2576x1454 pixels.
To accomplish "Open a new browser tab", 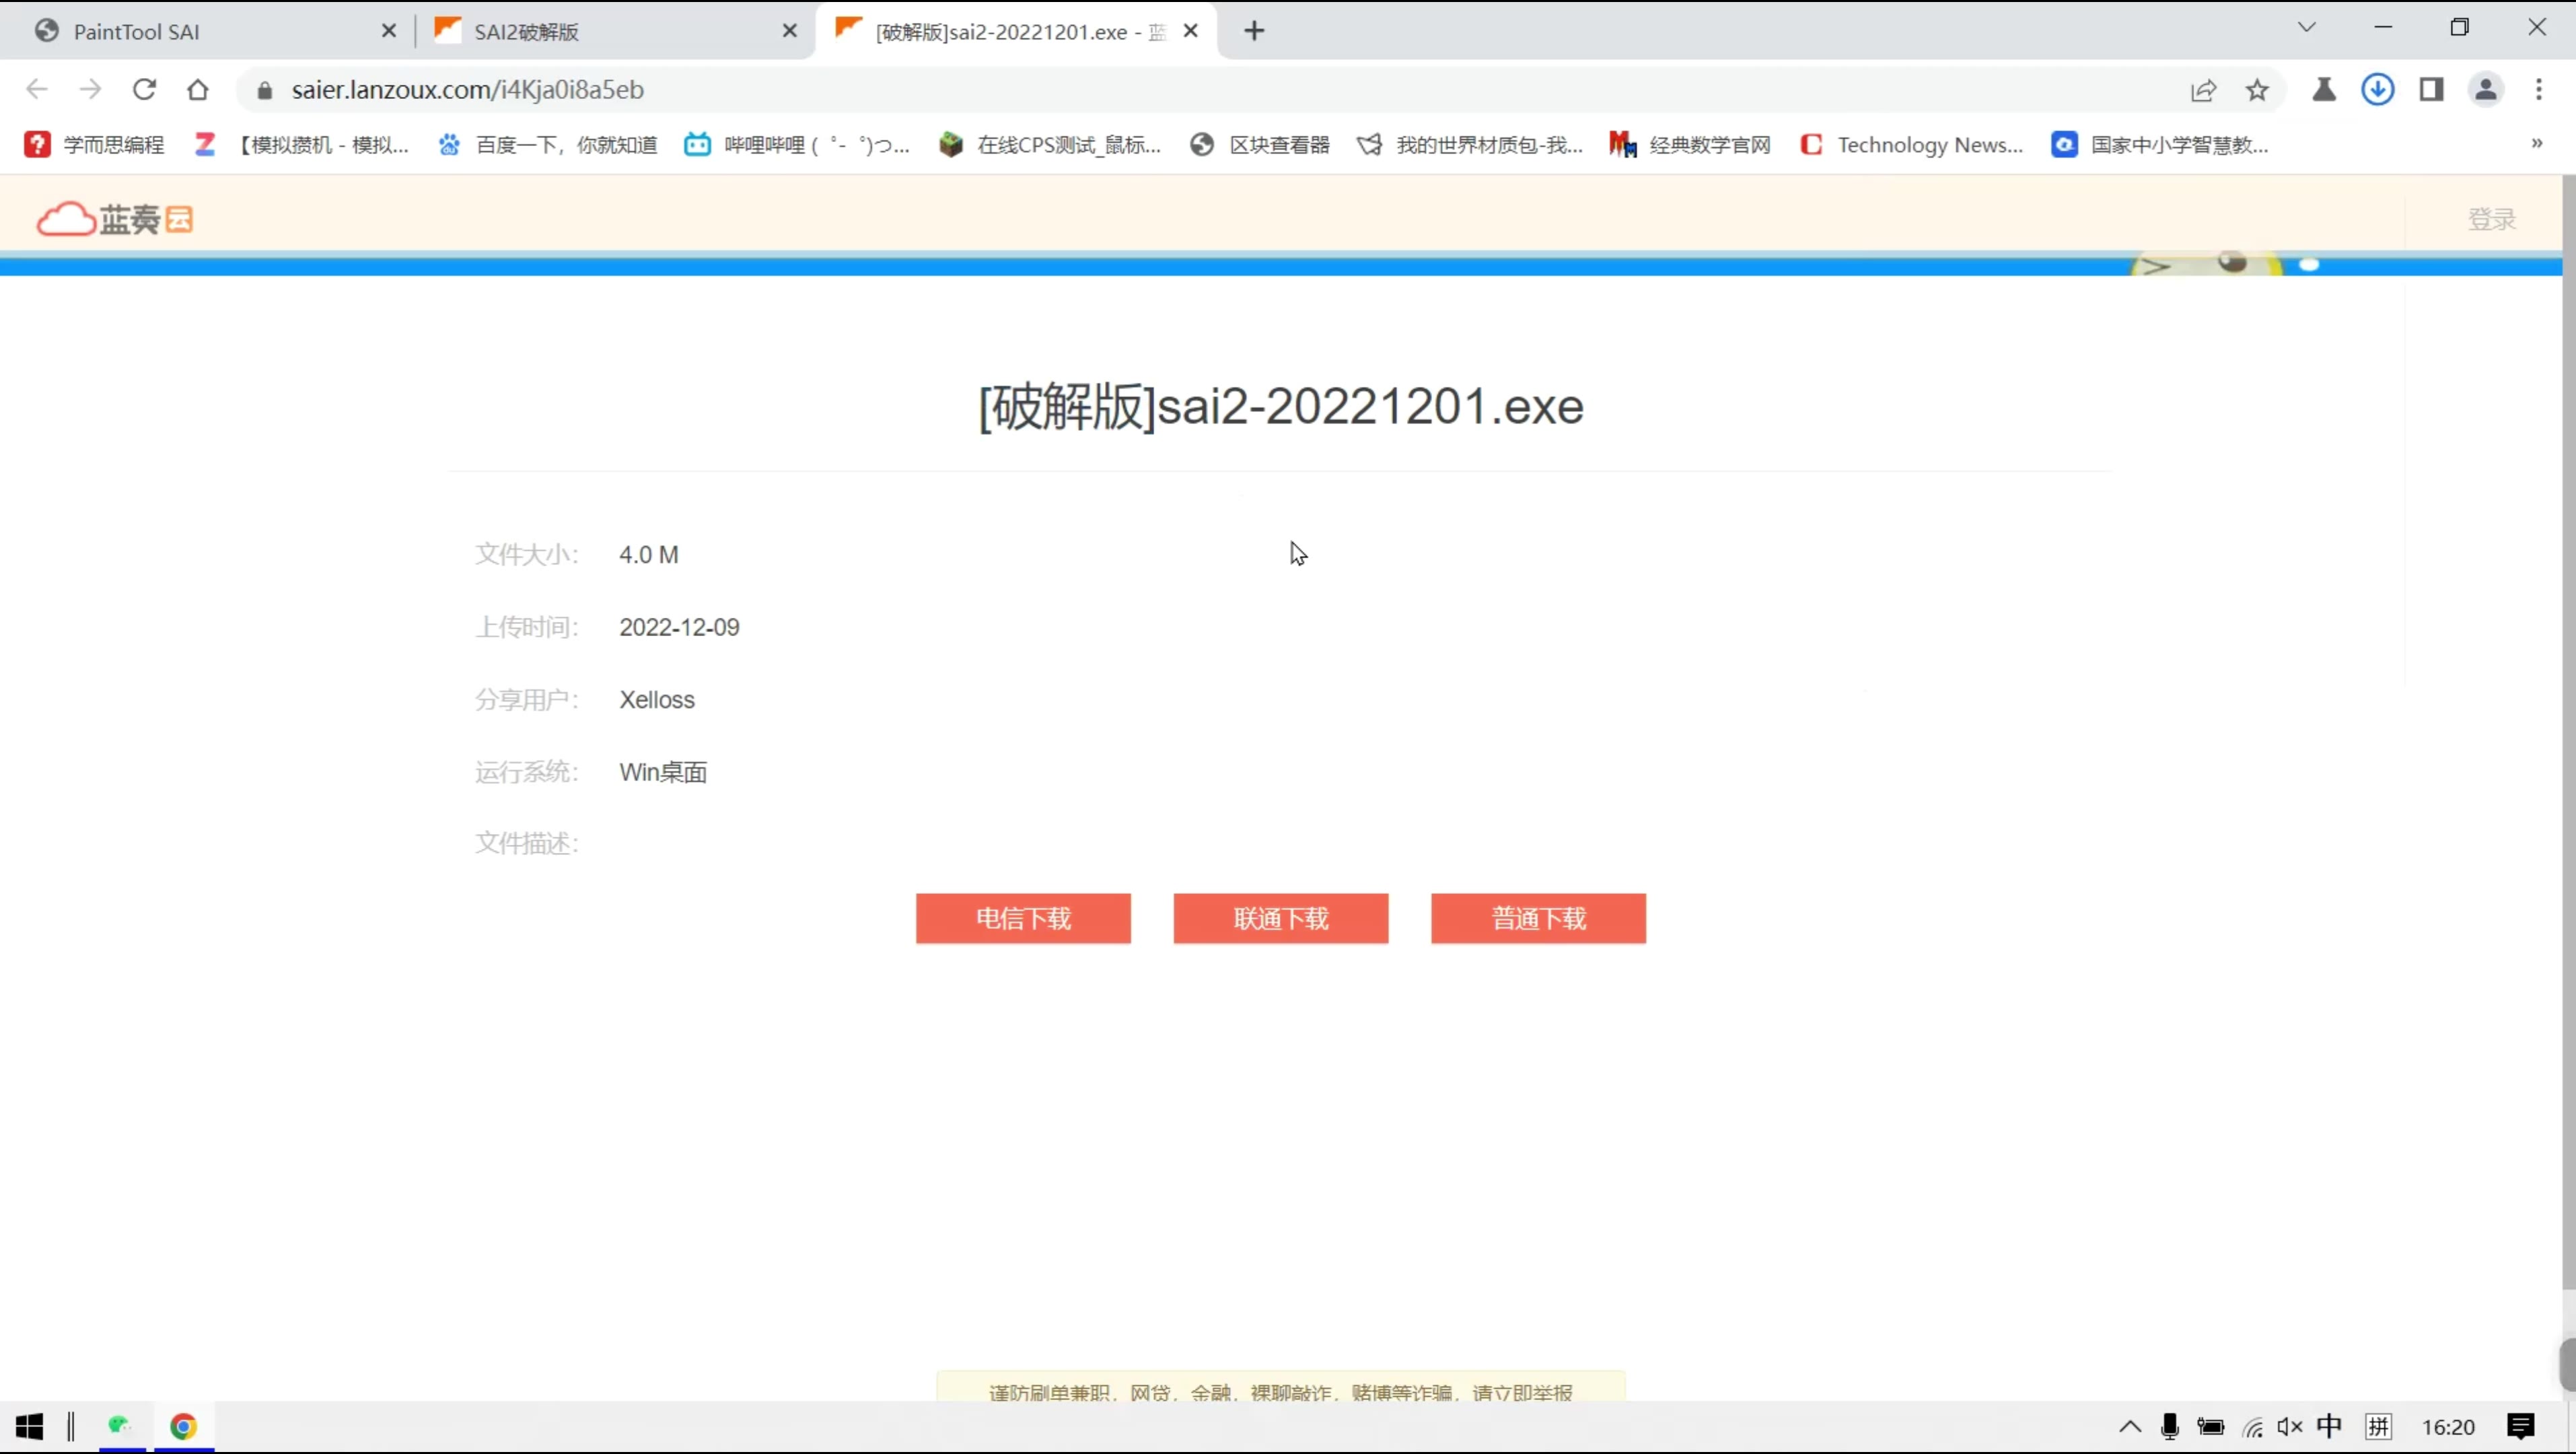I will tap(1254, 31).
